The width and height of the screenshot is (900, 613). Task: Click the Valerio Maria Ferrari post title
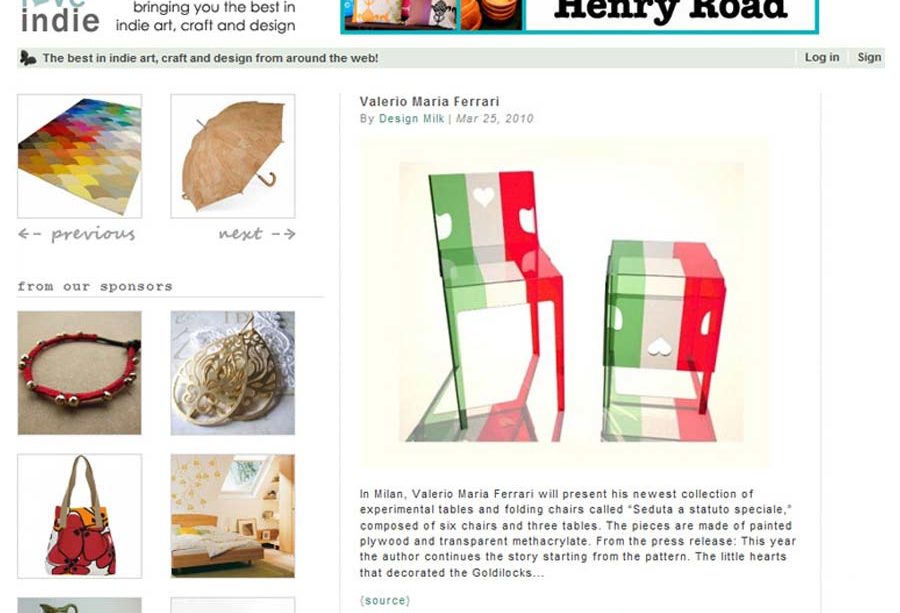(429, 102)
